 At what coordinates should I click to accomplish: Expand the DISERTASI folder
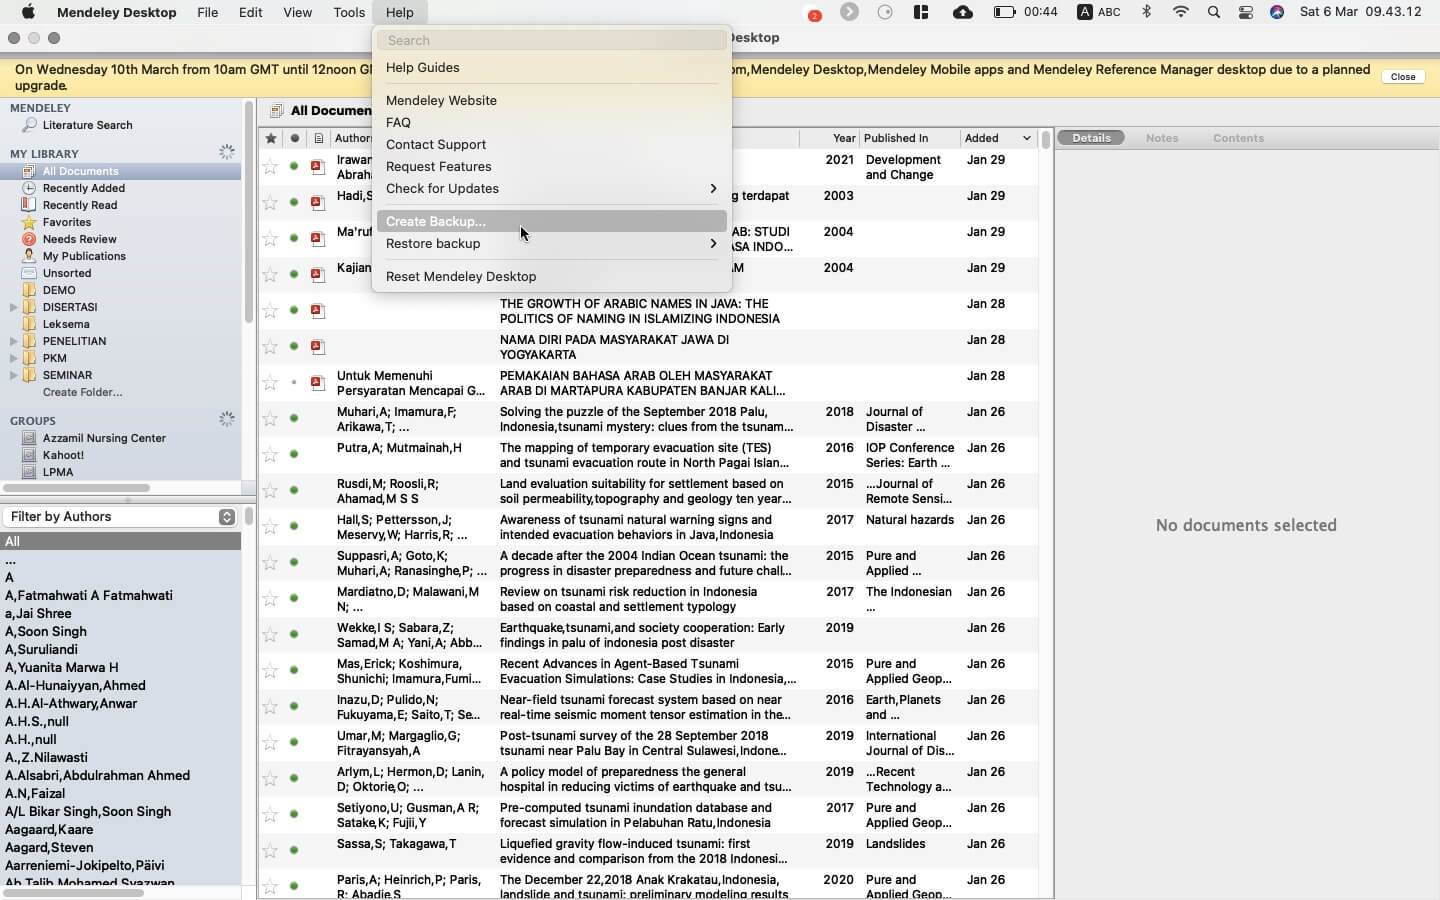13,307
